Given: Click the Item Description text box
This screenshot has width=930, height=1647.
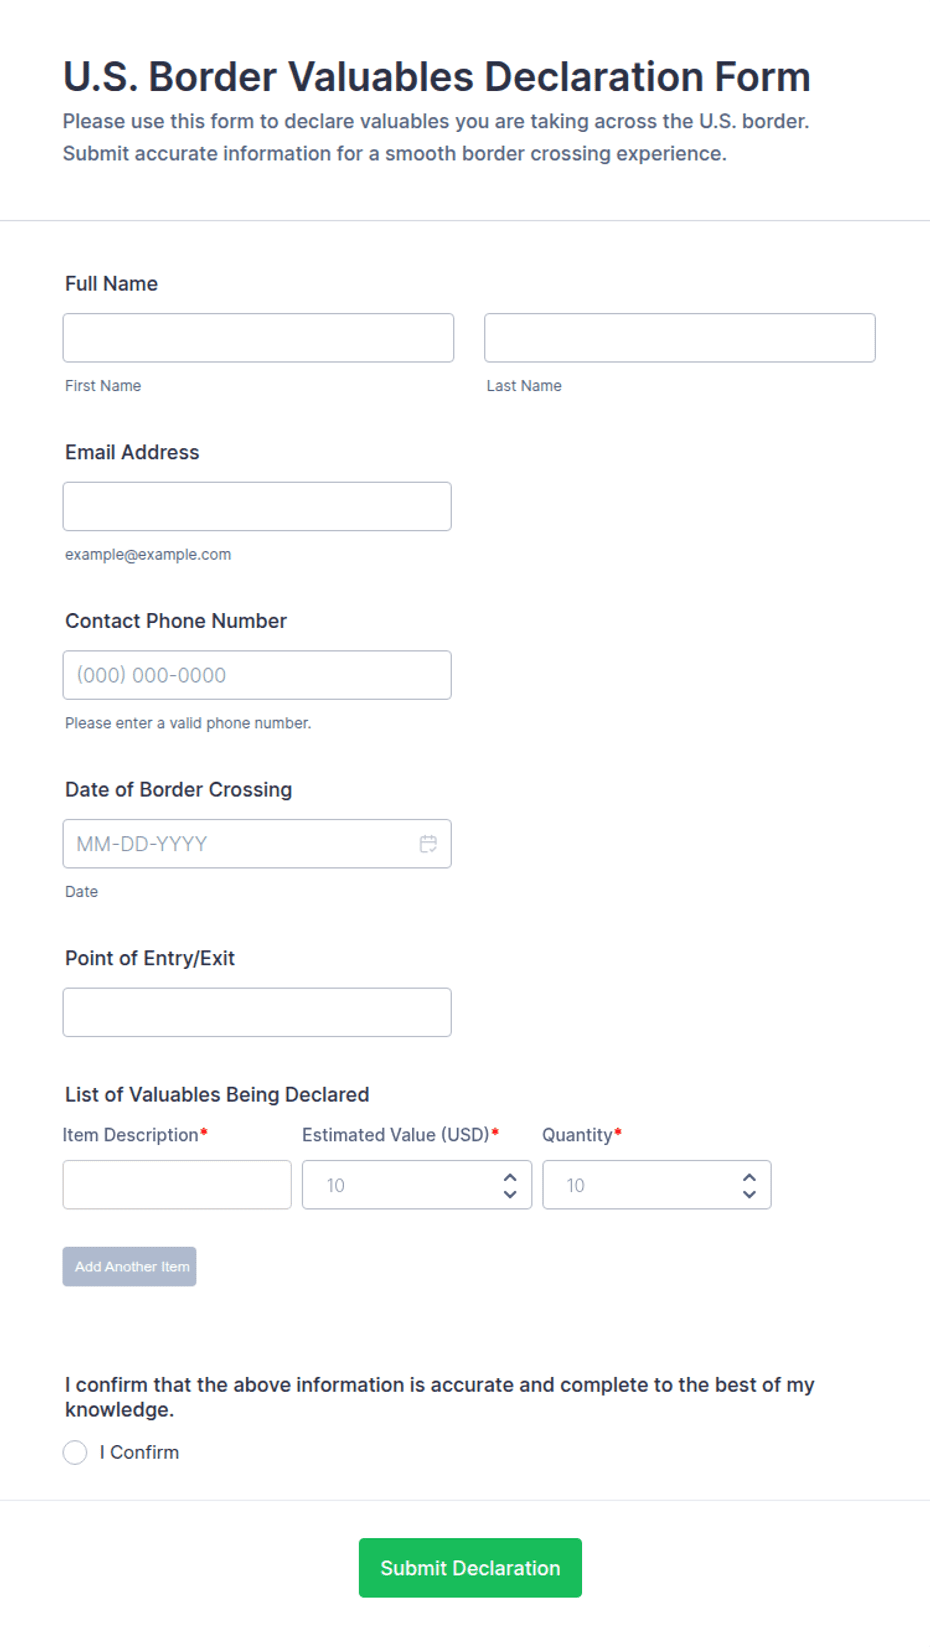Looking at the screenshot, I should [x=177, y=1185].
